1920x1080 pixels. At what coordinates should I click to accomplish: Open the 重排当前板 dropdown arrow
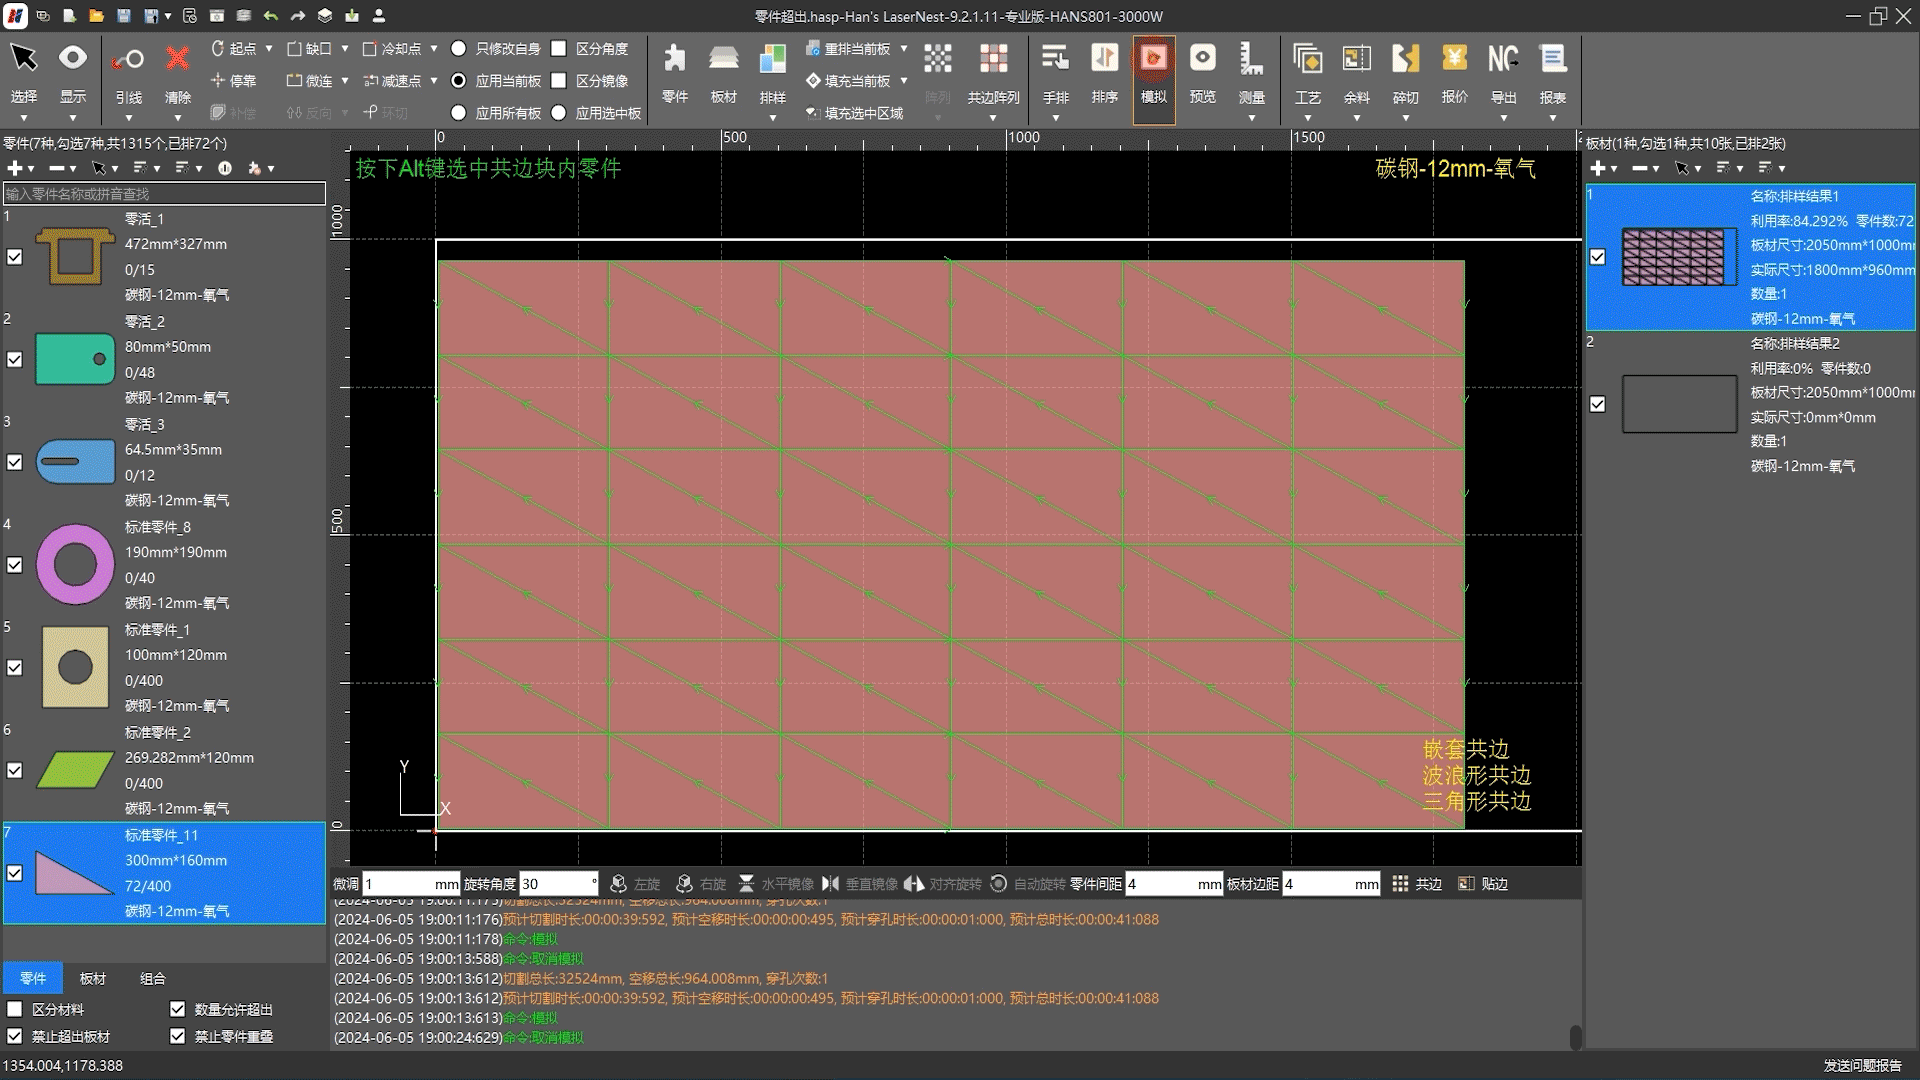[x=904, y=48]
